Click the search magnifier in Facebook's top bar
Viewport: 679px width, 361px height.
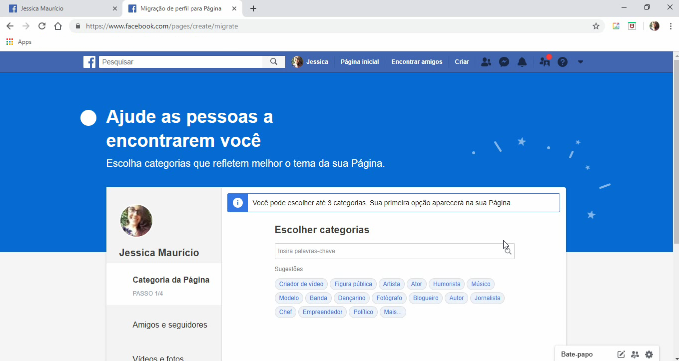pyautogui.click(x=274, y=62)
